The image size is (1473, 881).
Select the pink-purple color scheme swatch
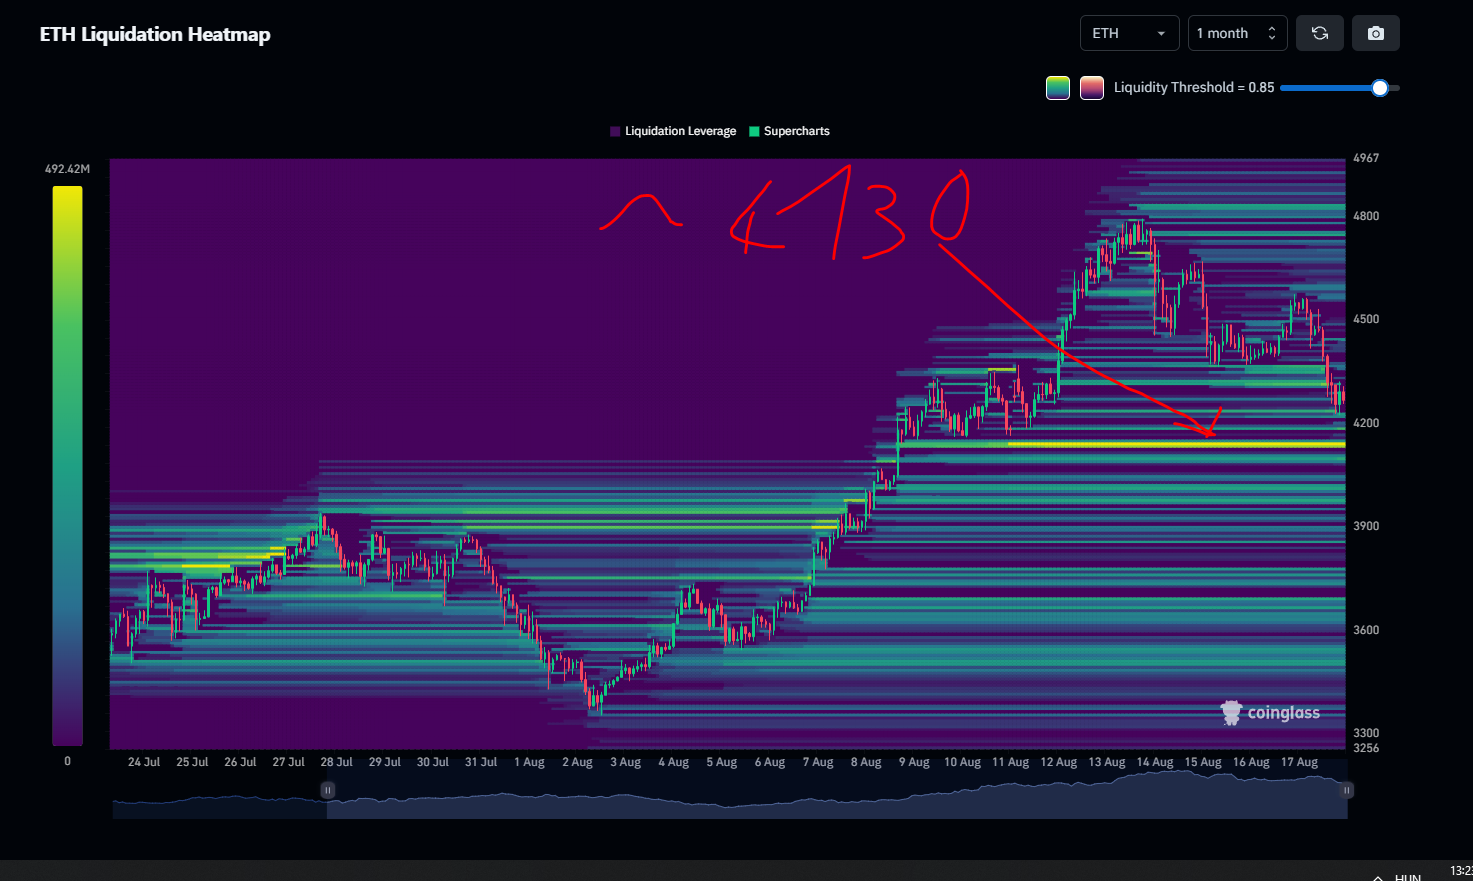pyautogui.click(x=1092, y=88)
